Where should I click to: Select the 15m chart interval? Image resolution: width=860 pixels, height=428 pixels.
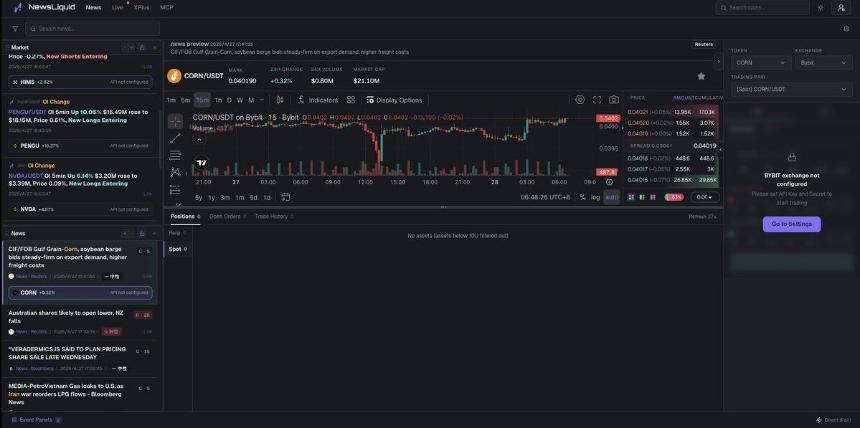pyautogui.click(x=202, y=100)
